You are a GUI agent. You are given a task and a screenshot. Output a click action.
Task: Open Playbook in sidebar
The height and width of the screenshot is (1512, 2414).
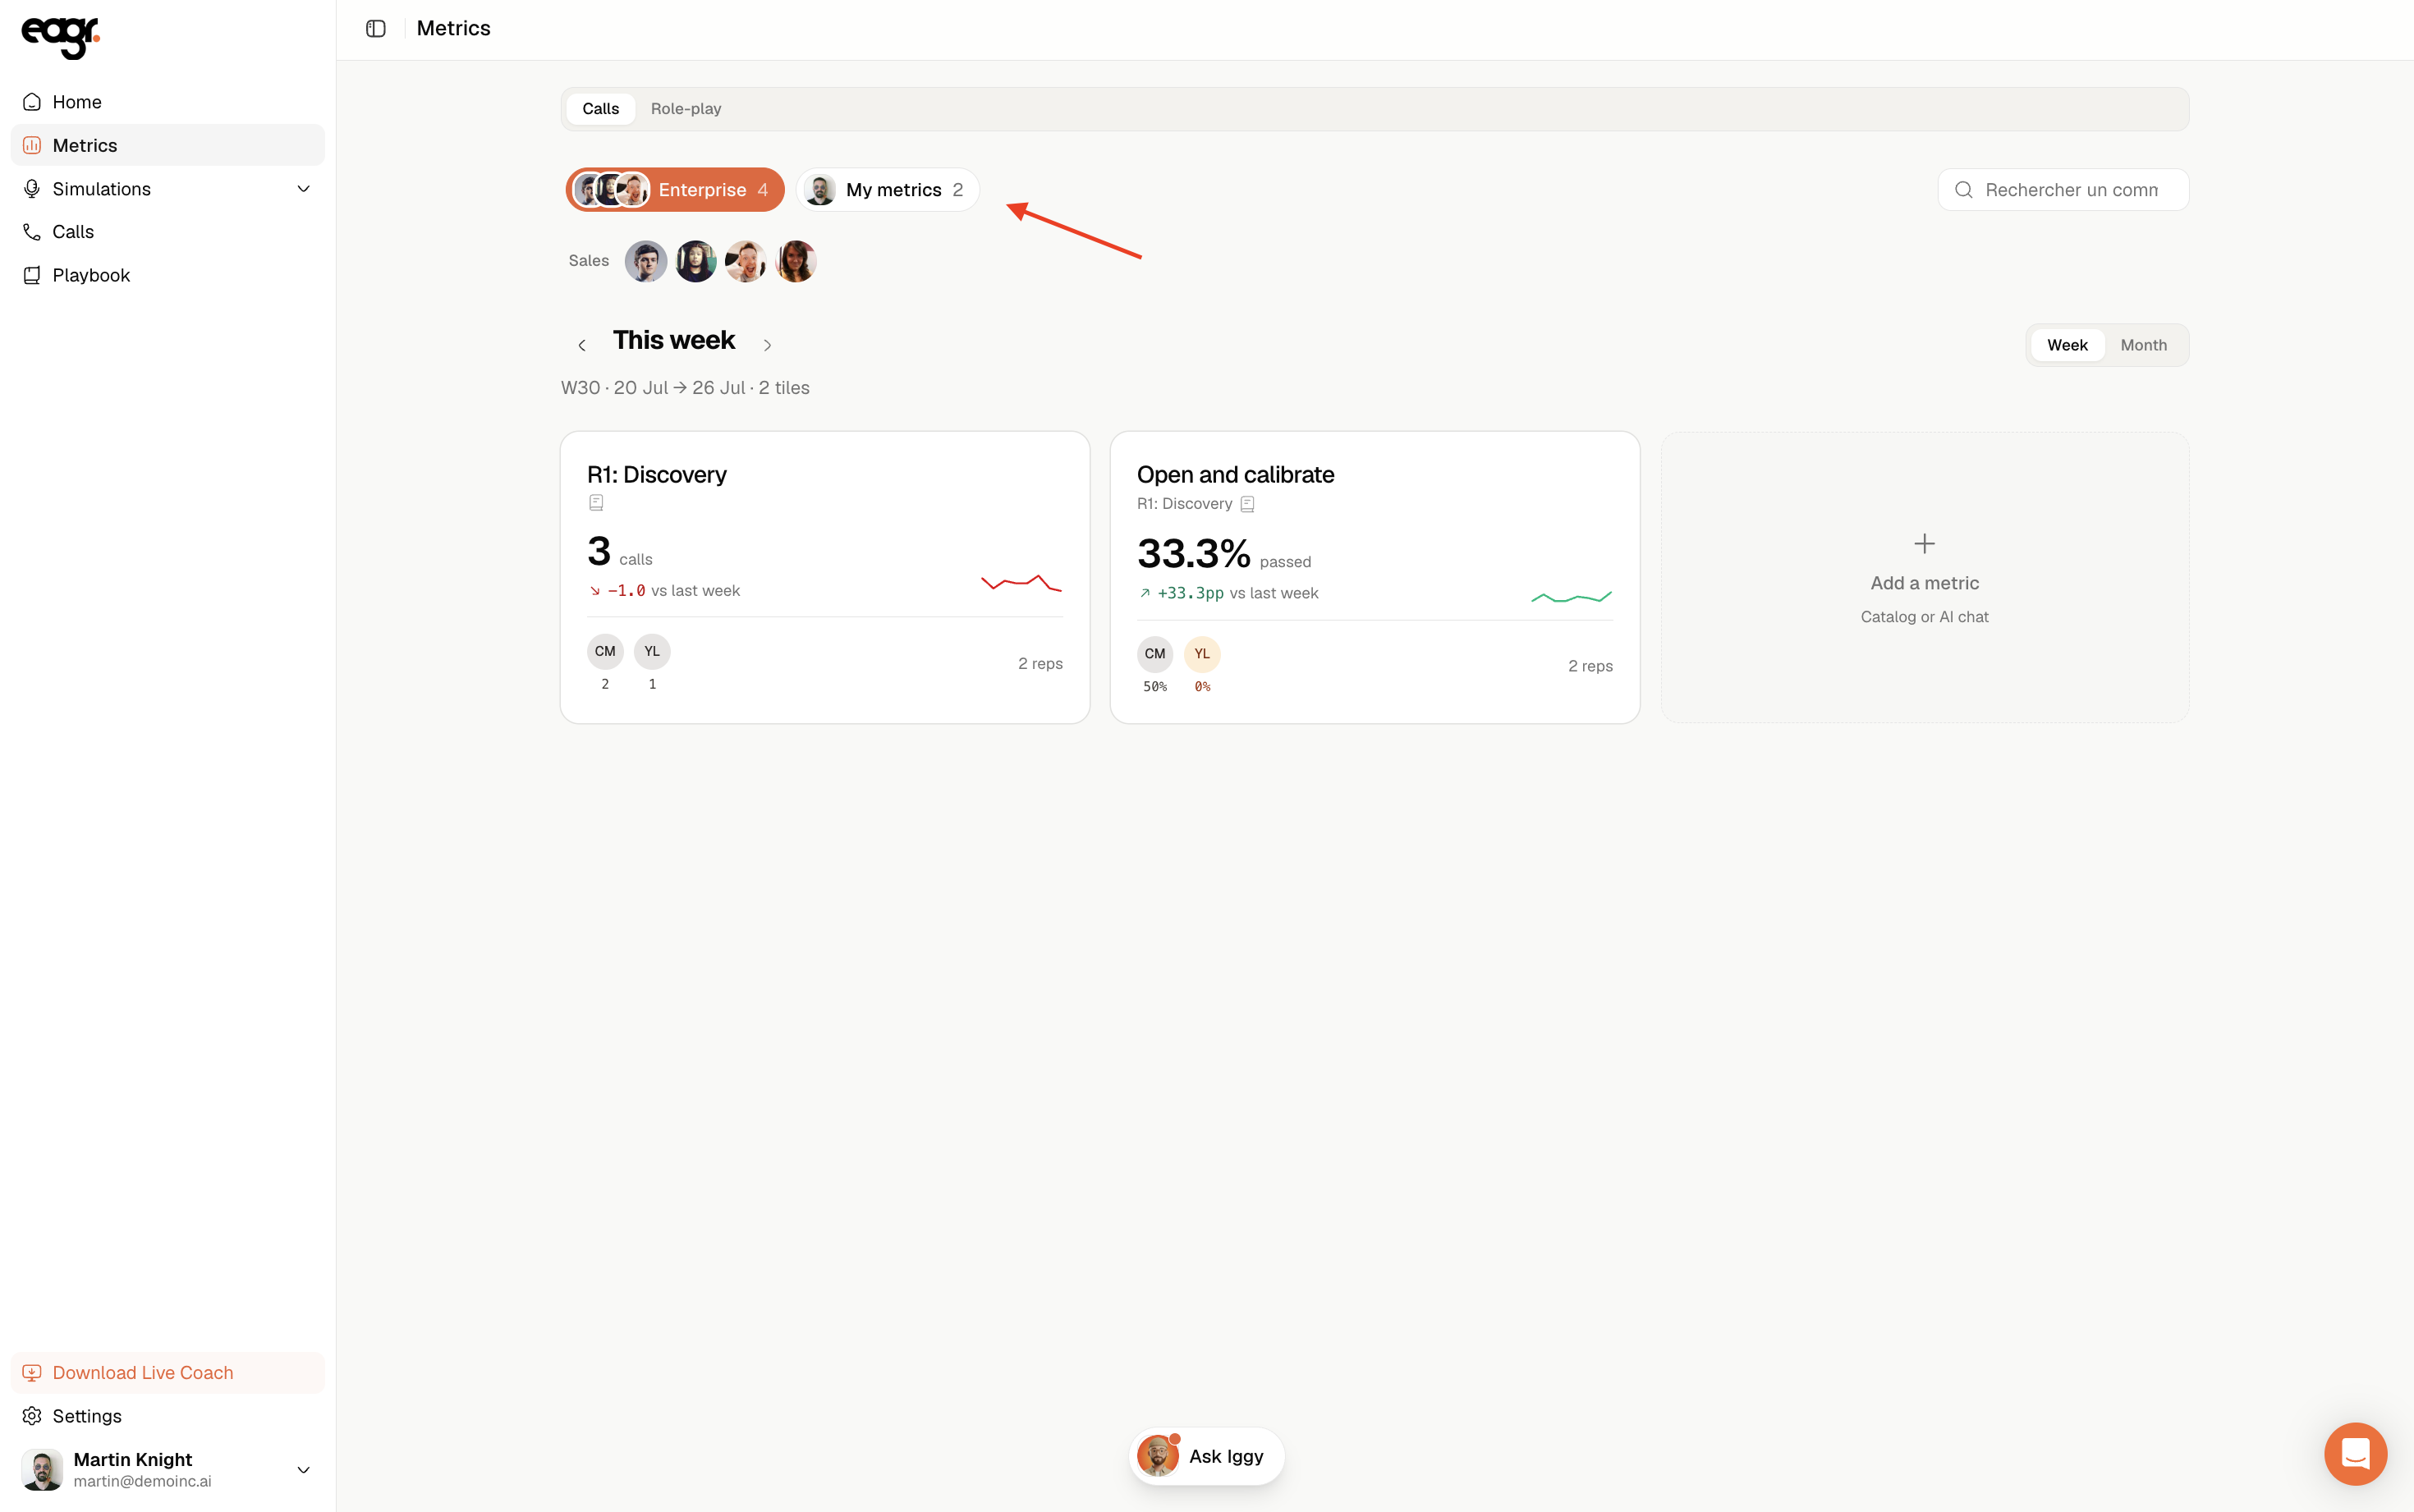tap(168, 275)
